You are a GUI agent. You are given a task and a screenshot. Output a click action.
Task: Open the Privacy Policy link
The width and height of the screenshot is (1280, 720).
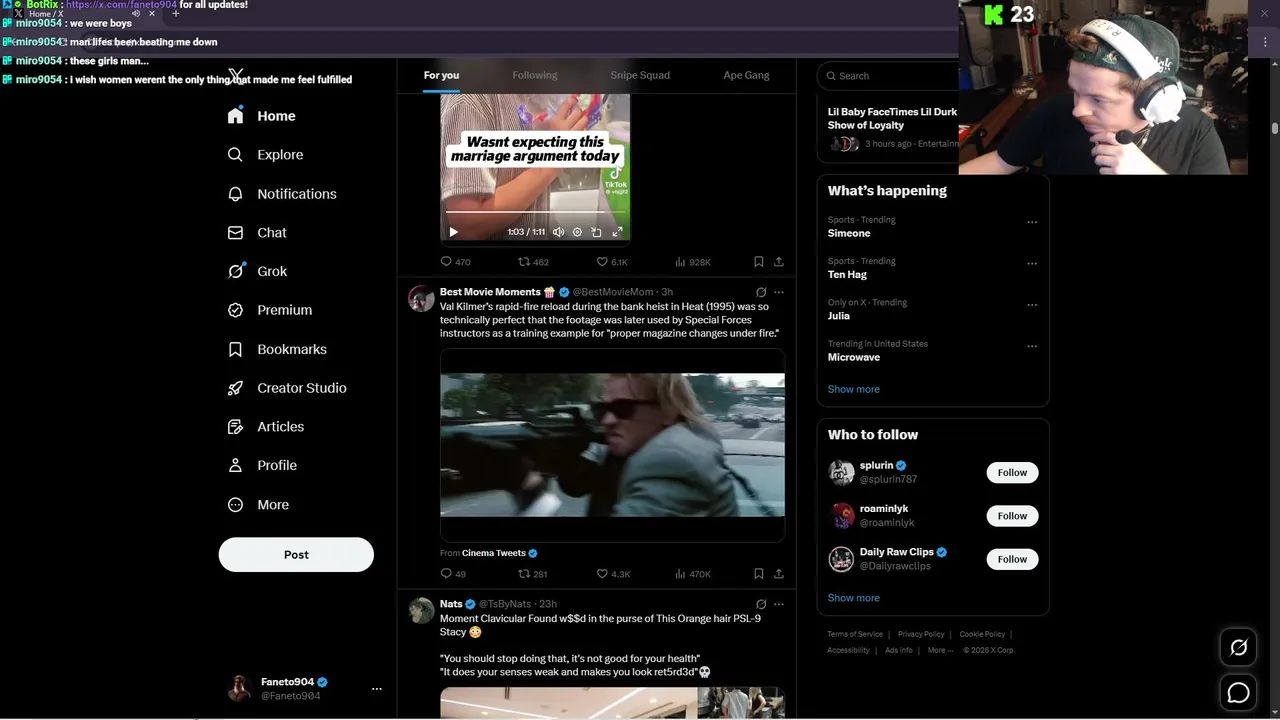(921, 634)
